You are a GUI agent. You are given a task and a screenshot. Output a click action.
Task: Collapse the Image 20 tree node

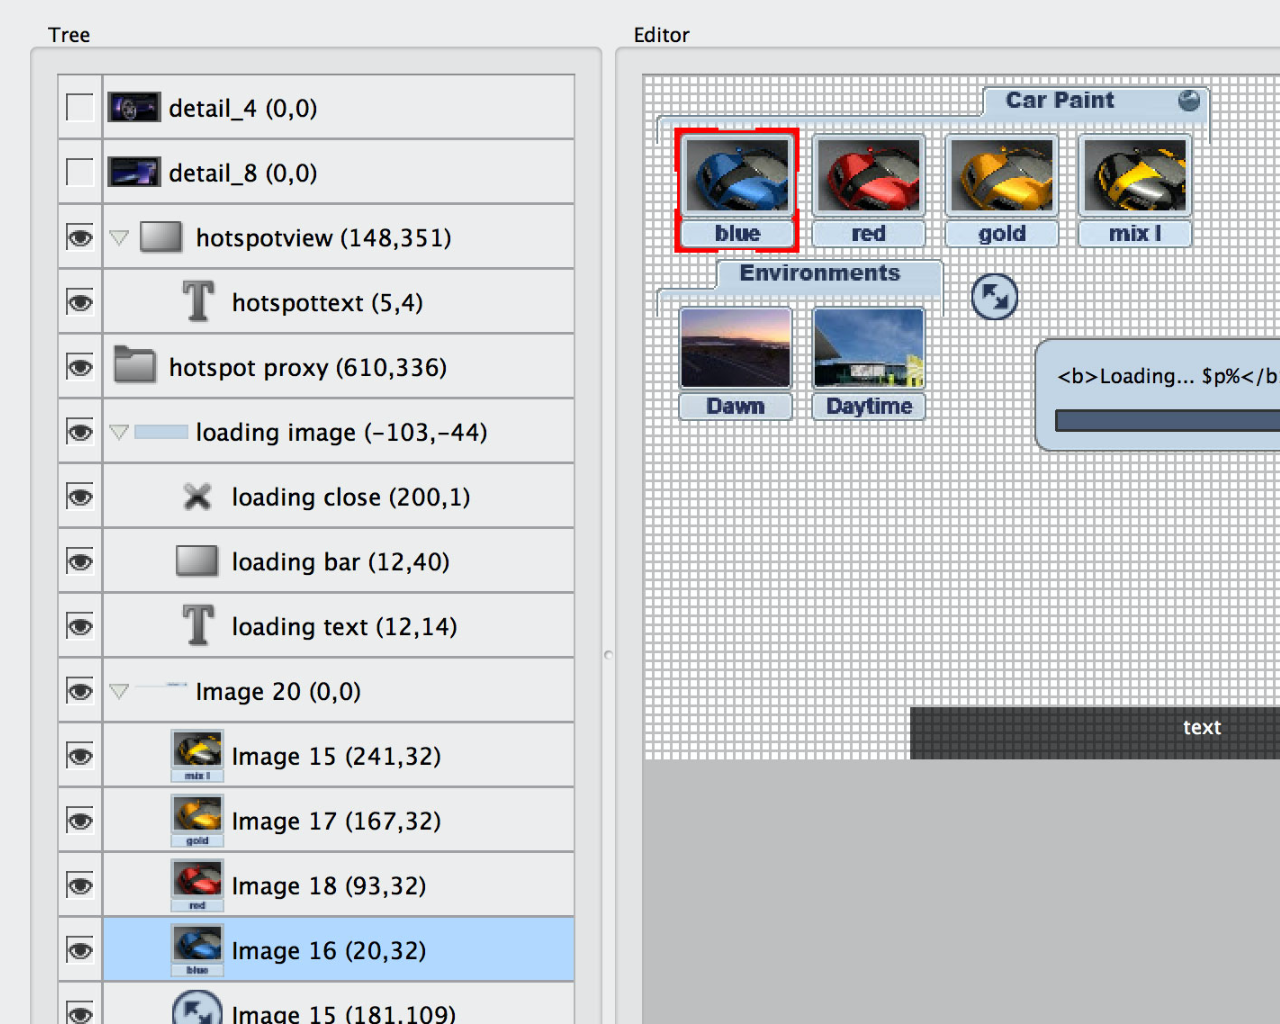(x=119, y=691)
